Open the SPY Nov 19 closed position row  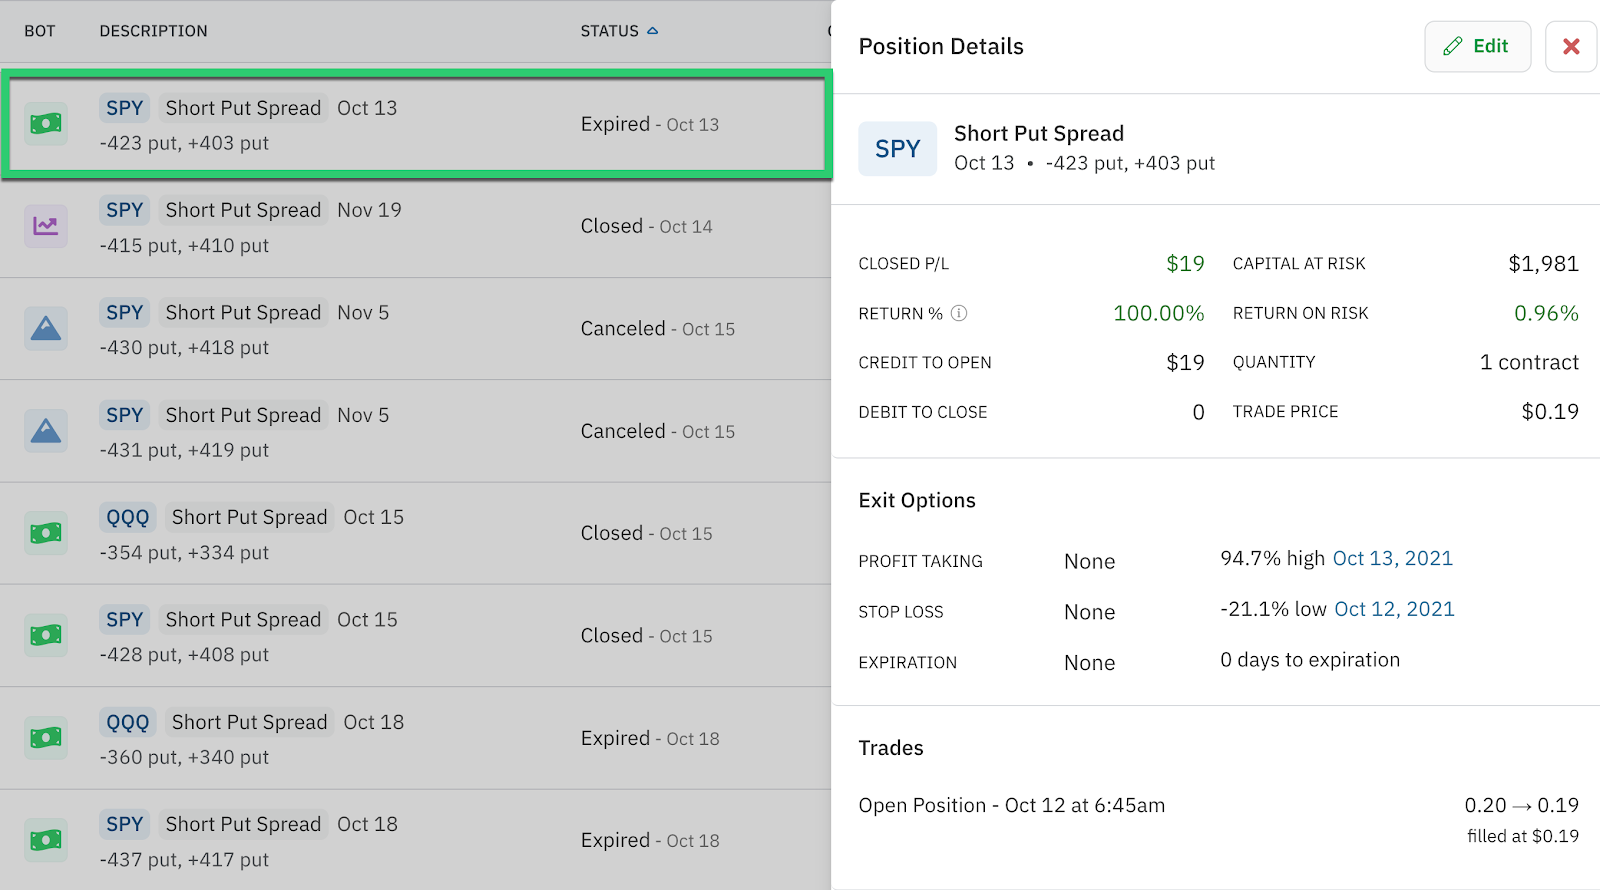click(x=415, y=227)
